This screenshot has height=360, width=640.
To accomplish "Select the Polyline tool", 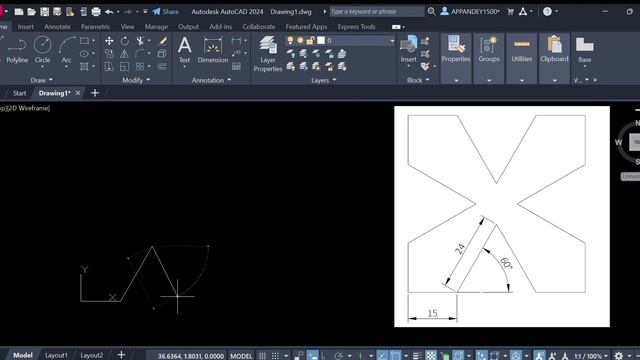I will [x=17, y=50].
